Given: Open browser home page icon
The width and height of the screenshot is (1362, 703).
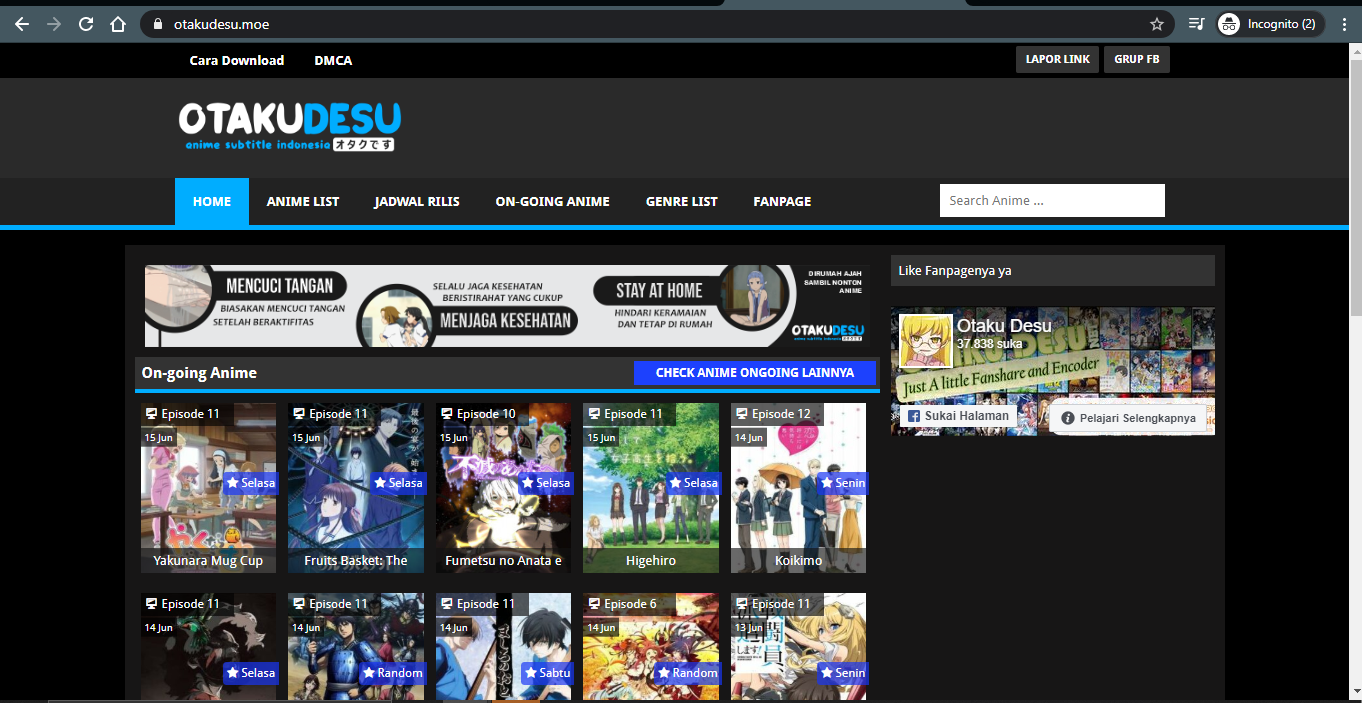Looking at the screenshot, I should point(118,24).
